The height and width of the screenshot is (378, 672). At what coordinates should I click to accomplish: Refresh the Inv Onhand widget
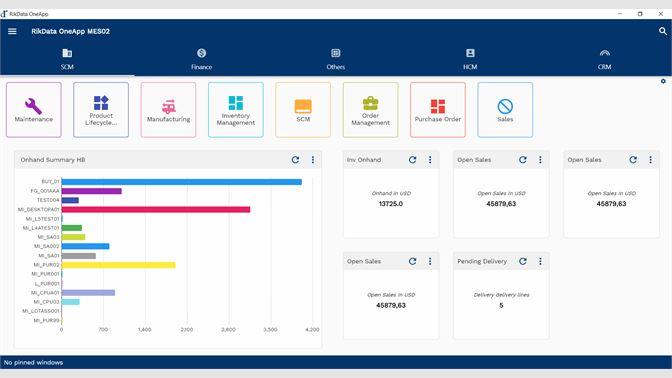[412, 160]
